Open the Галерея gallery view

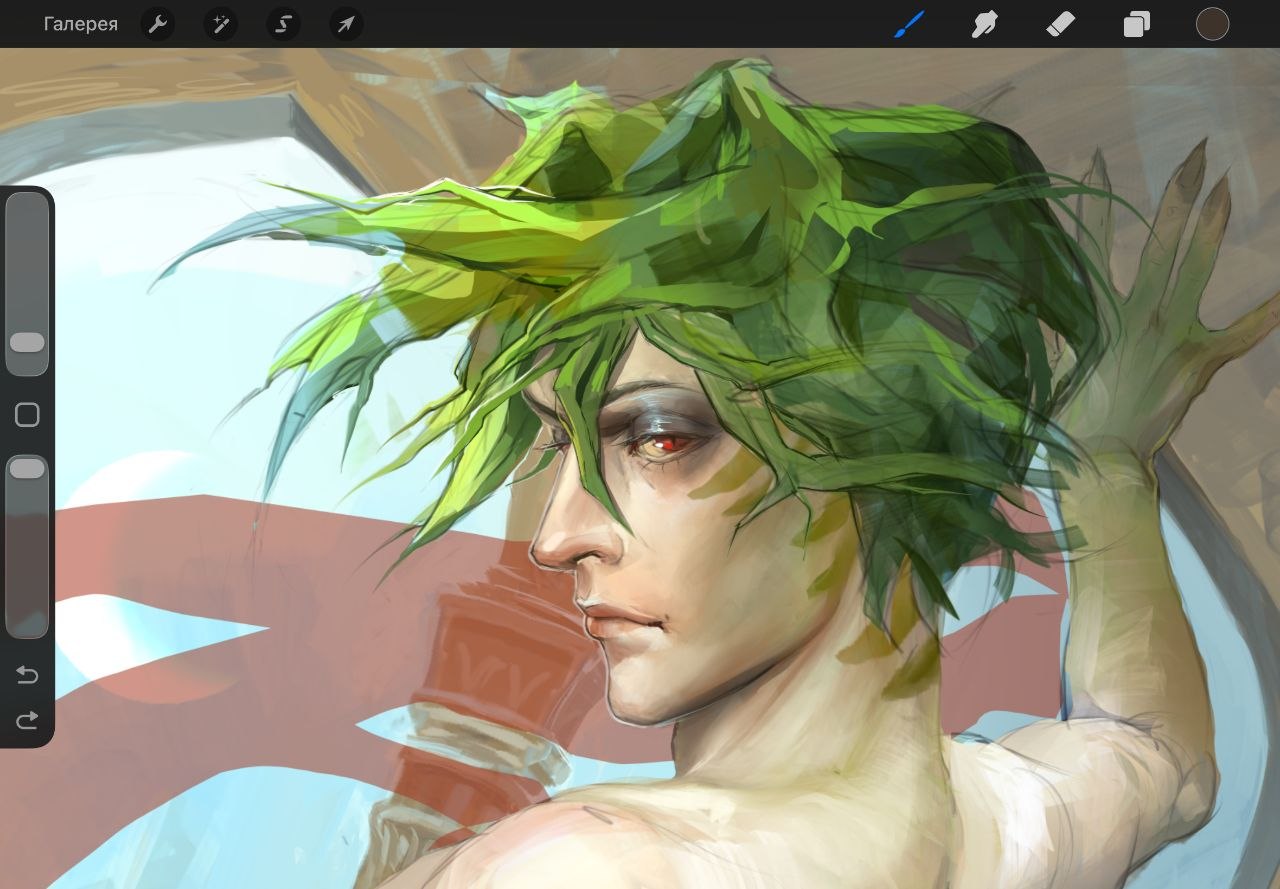[x=81, y=24]
